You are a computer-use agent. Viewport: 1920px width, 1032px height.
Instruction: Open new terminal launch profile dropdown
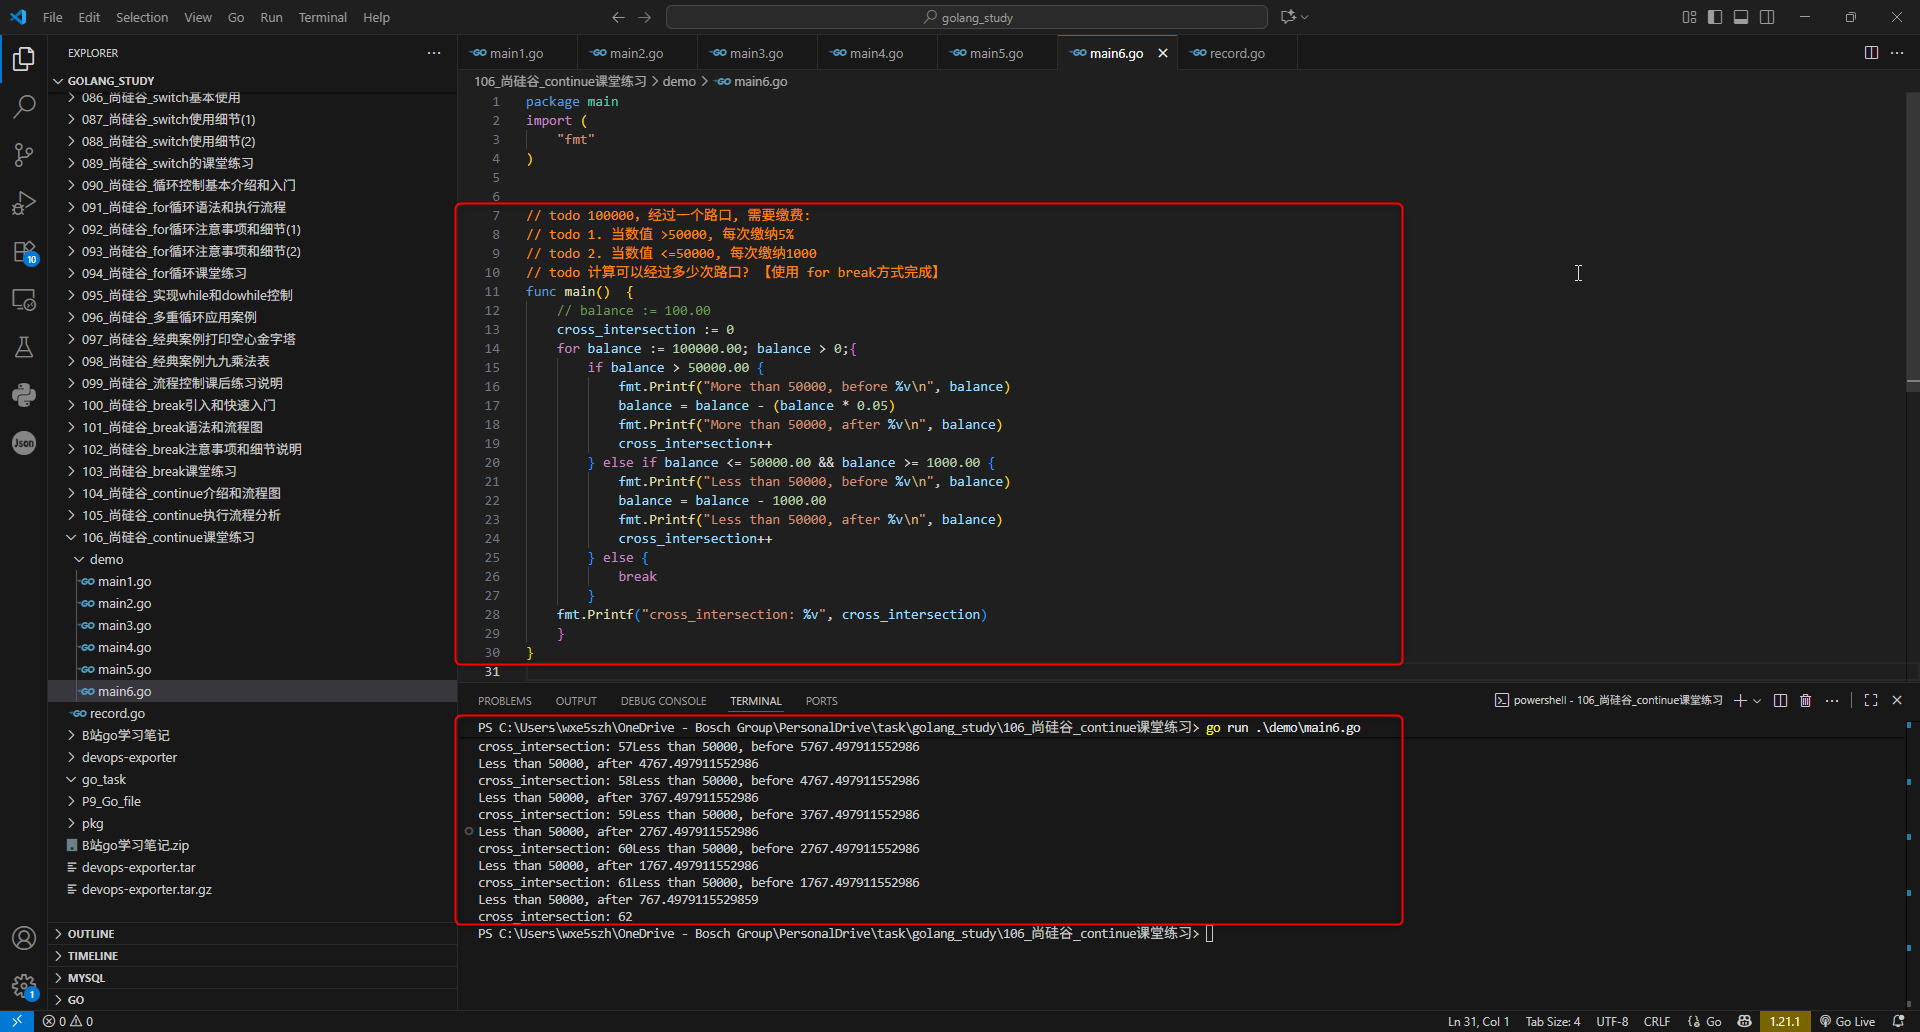(x=1757, y=701)
